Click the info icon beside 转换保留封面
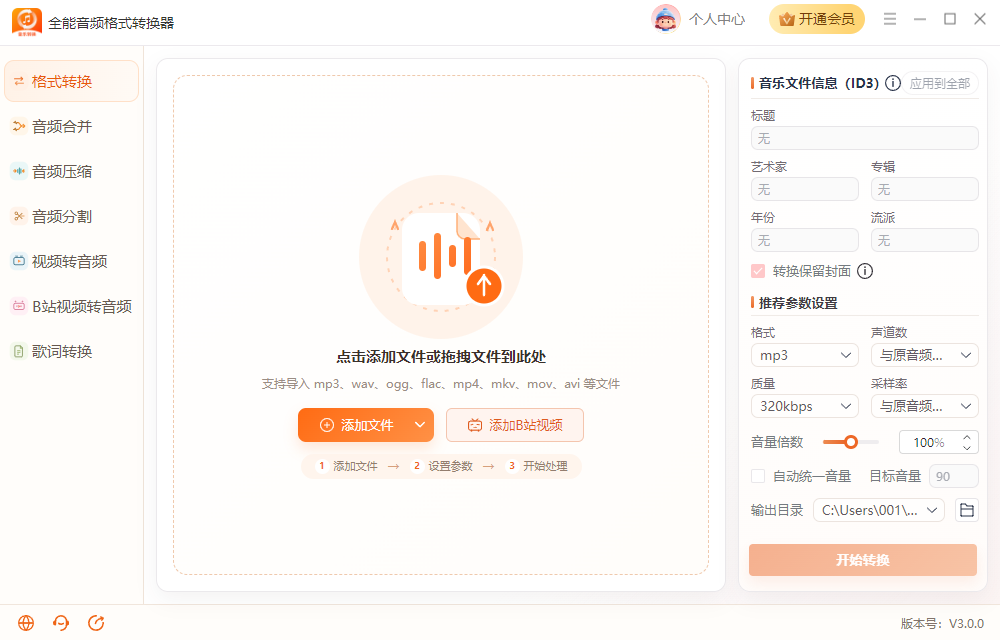This screenshot has height=640, width=1000. [865, 271]
